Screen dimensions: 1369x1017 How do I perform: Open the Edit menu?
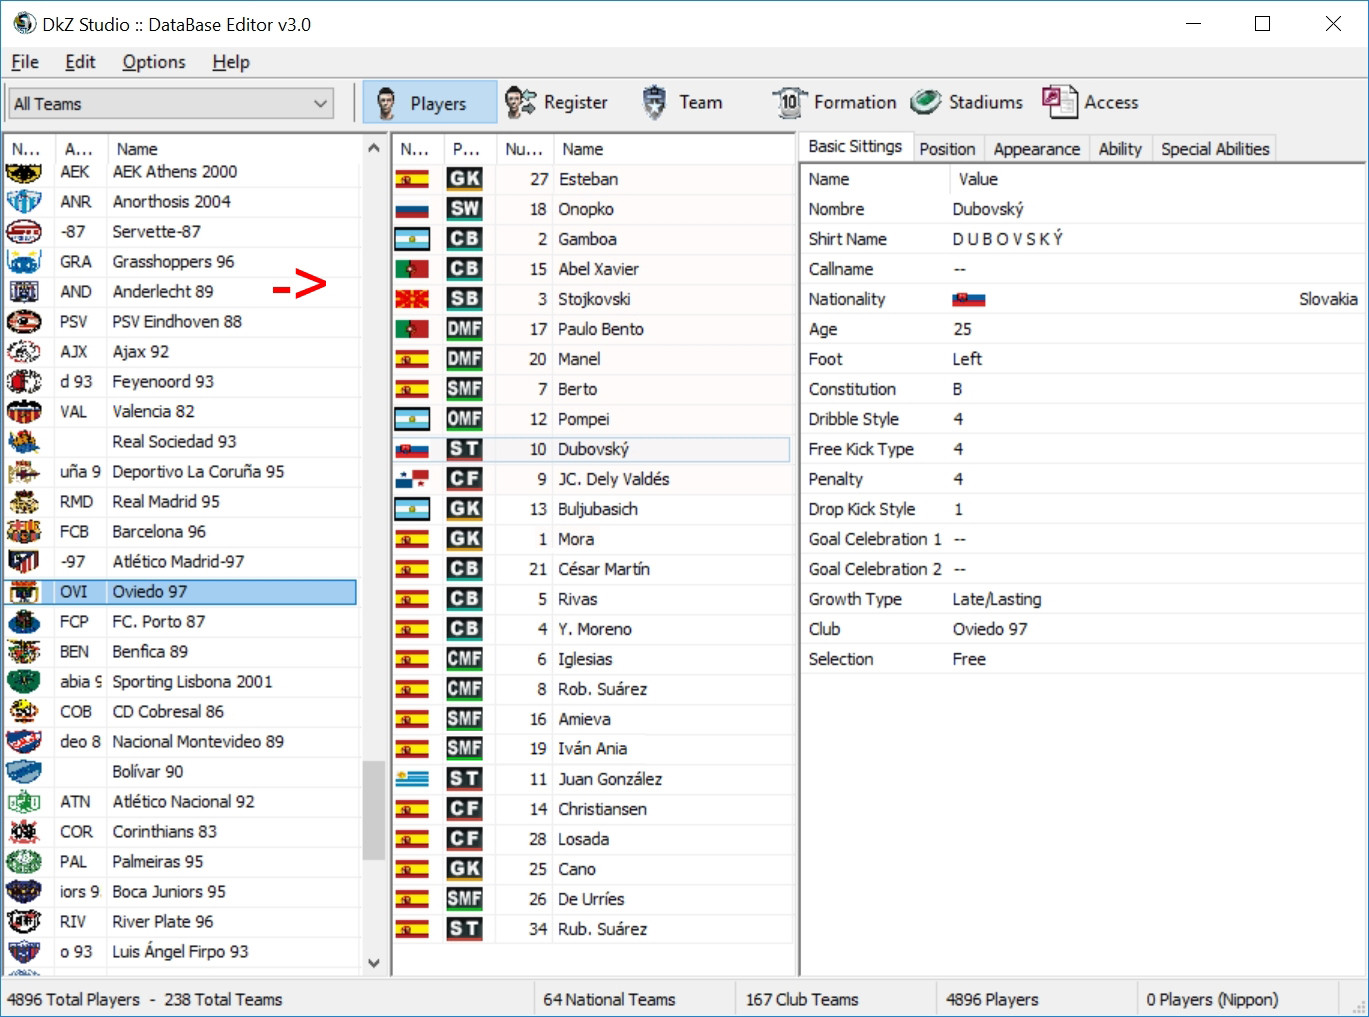click(x=80, y=62)
